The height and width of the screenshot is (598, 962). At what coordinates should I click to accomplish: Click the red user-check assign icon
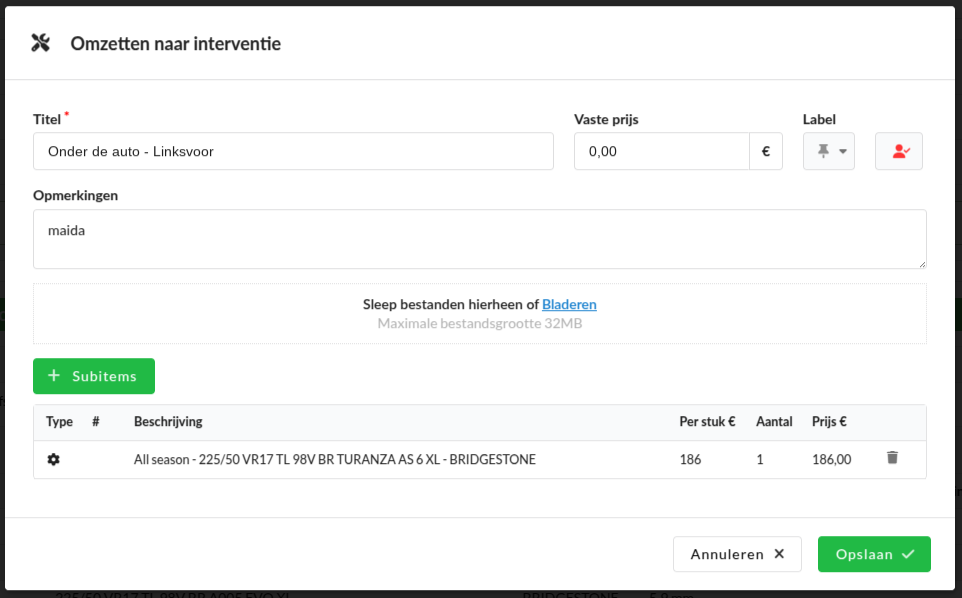coord(899,151)
